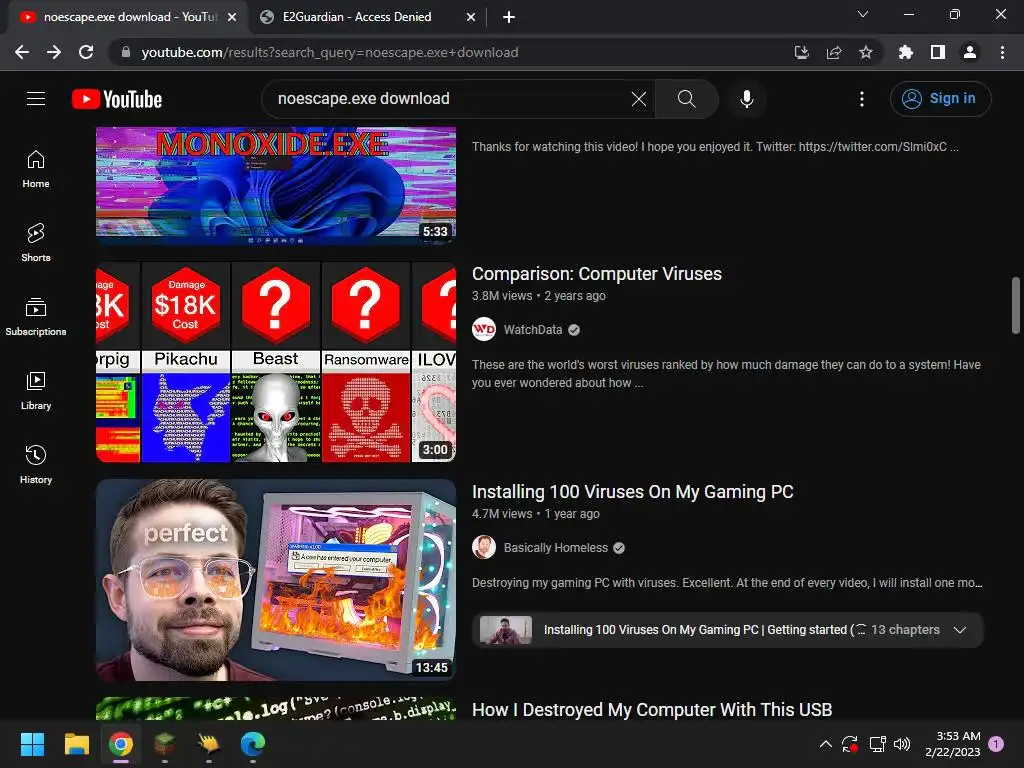Open the Chrome profile icon
Image resolution: width=1024 pixels, height=768 pixels.
970,52
